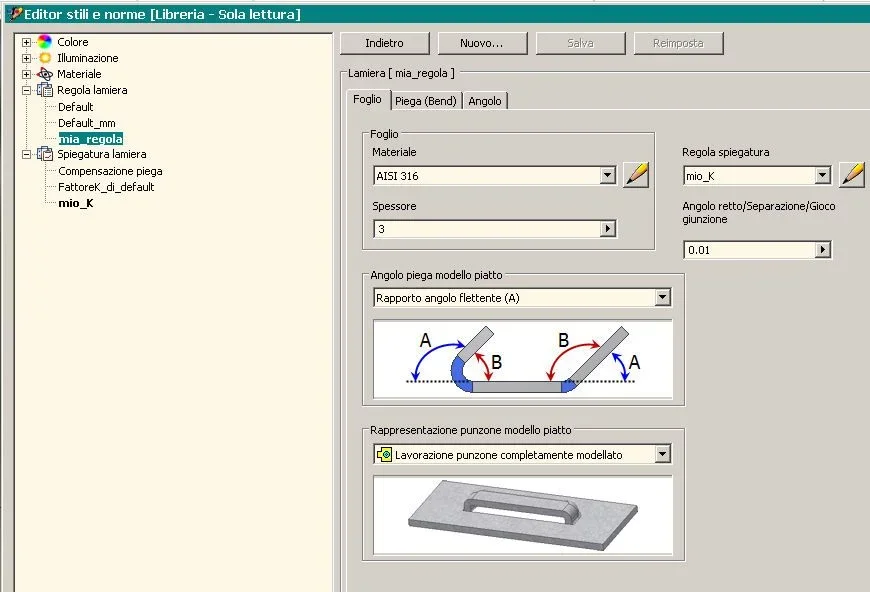Click the Spiegatura lamiera icon
This screenshot has width=870, height=592.
point(44,154)
